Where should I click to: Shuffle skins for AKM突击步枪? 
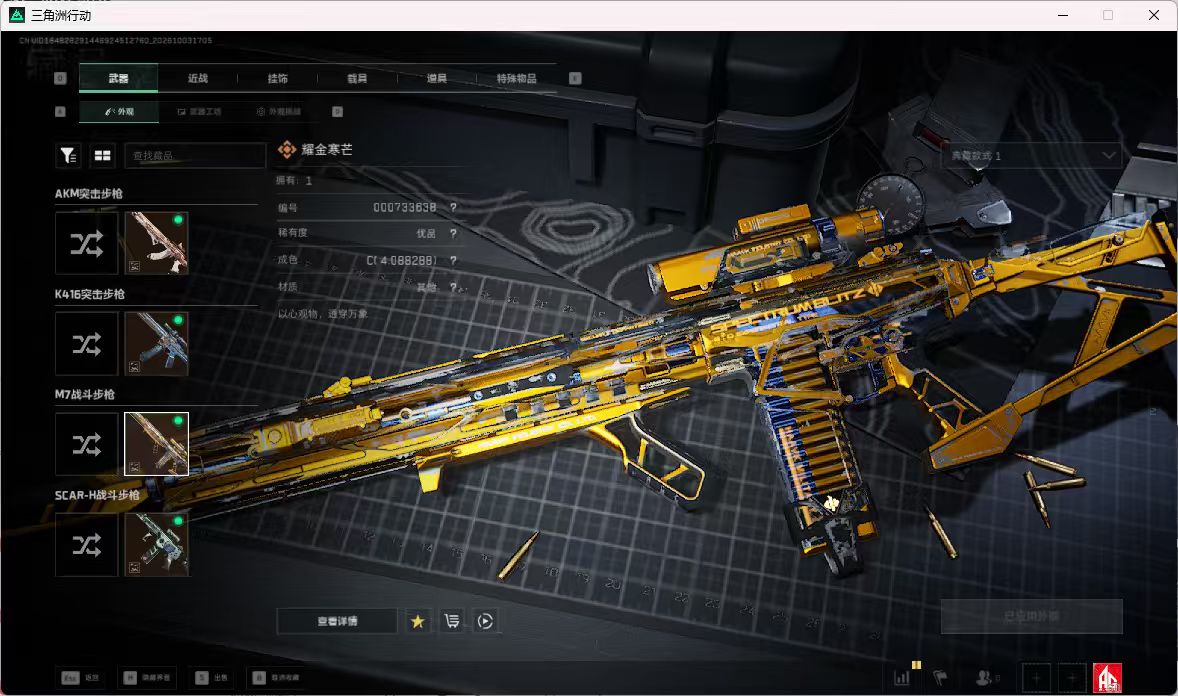pos(86,243)
